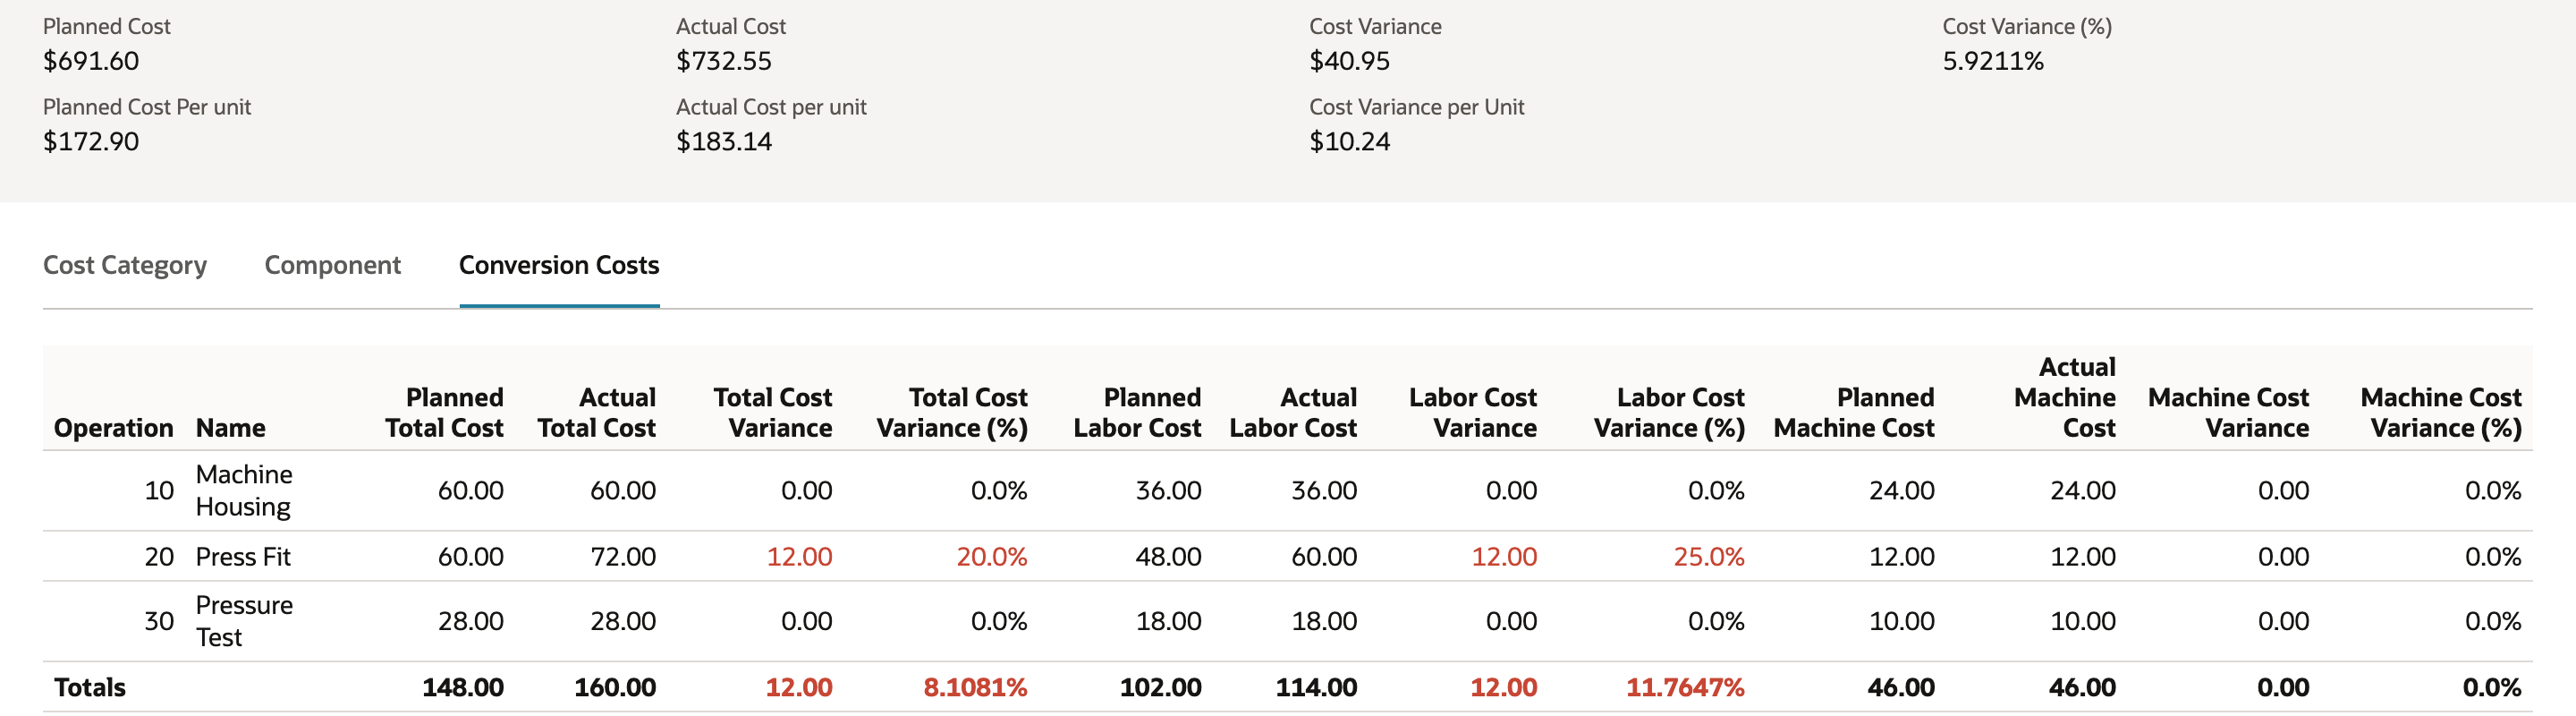Click the Planned Total Cost column header
This screenshot has width=2576, height=716.
[444, 412]
